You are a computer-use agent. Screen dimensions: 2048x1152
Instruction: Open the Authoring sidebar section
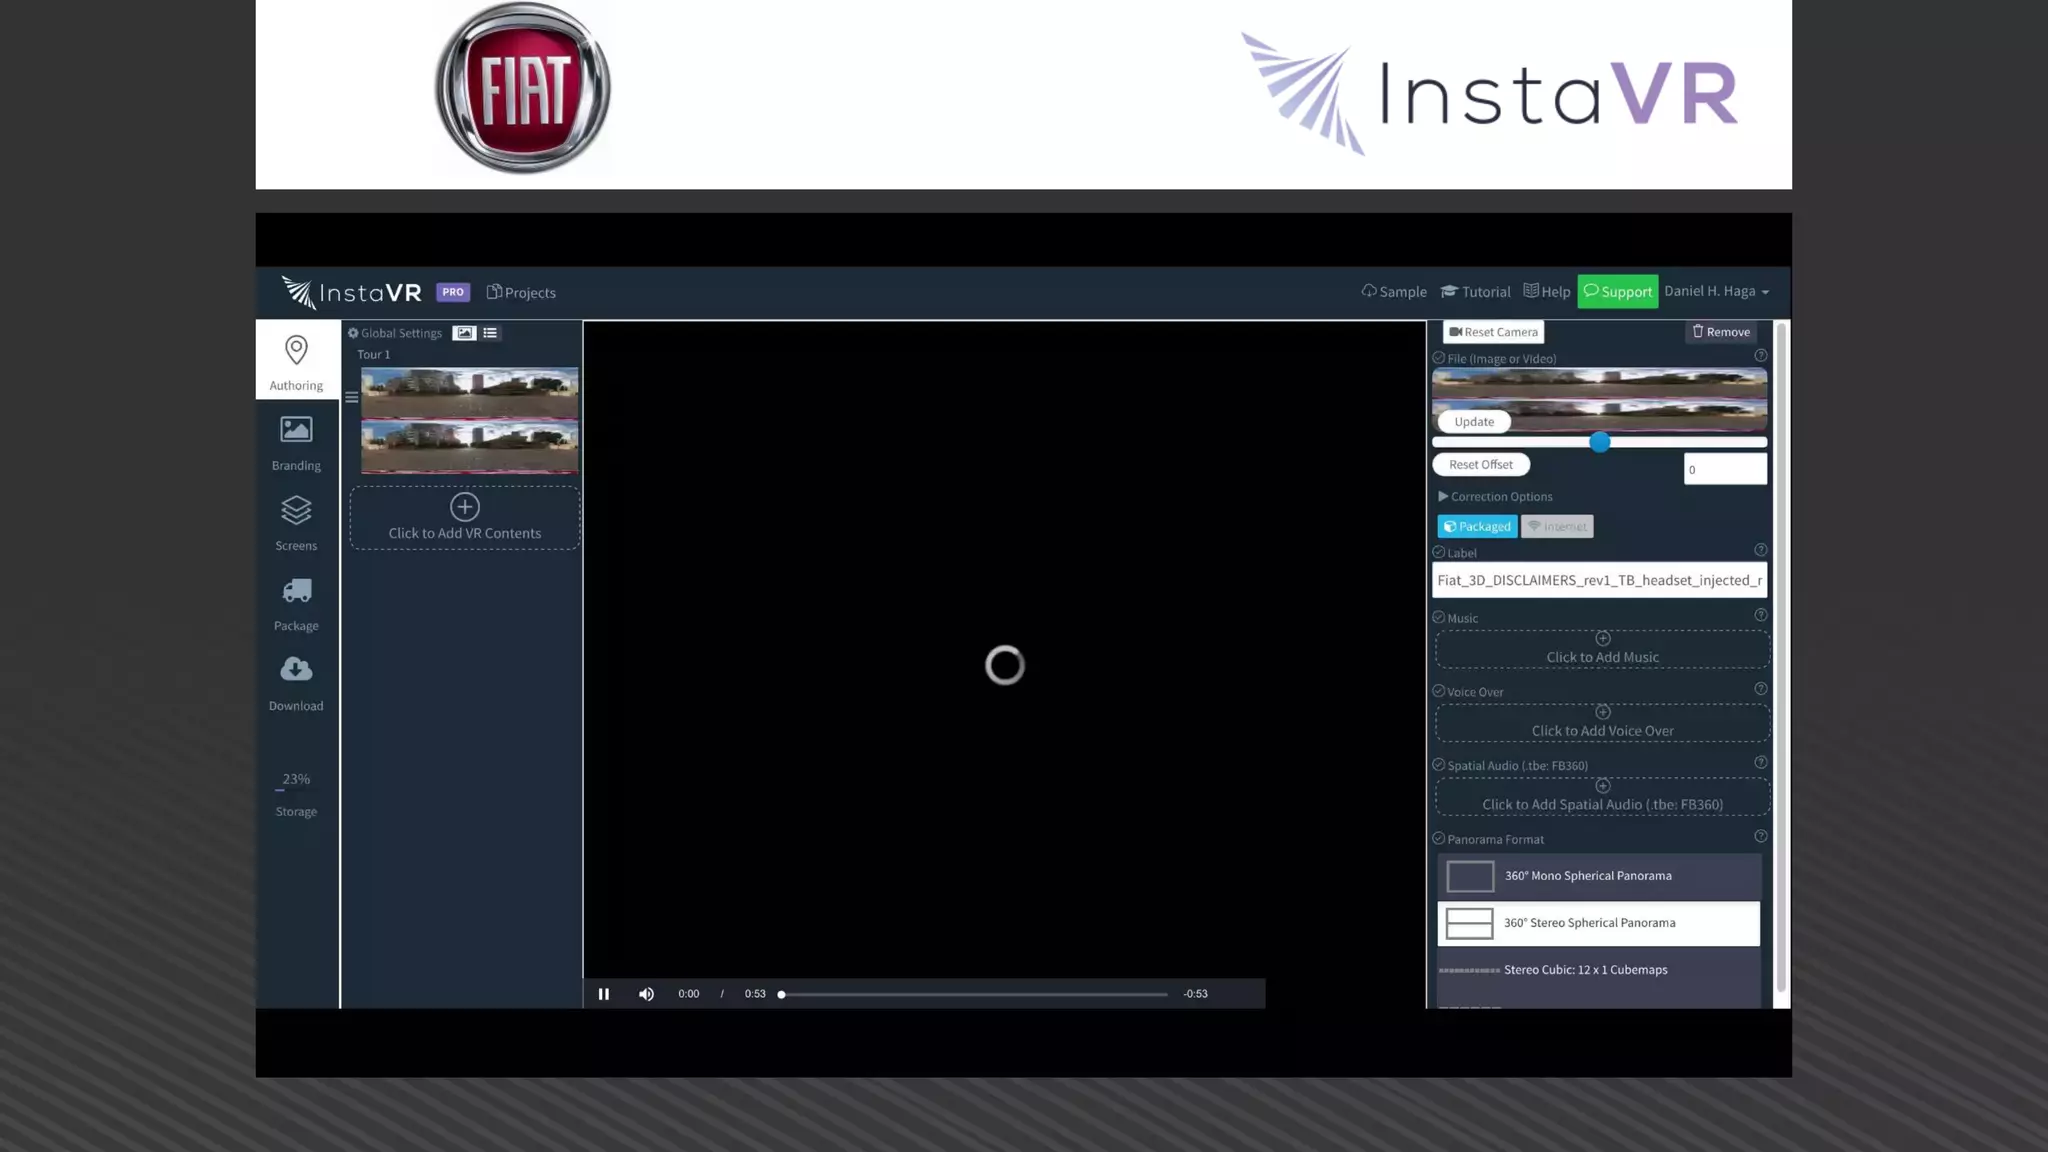point(296,362)
